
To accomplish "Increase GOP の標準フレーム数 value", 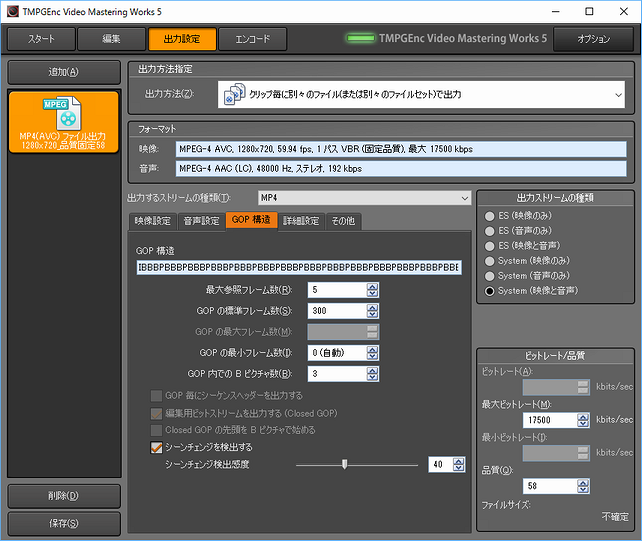I will (372, 308).
